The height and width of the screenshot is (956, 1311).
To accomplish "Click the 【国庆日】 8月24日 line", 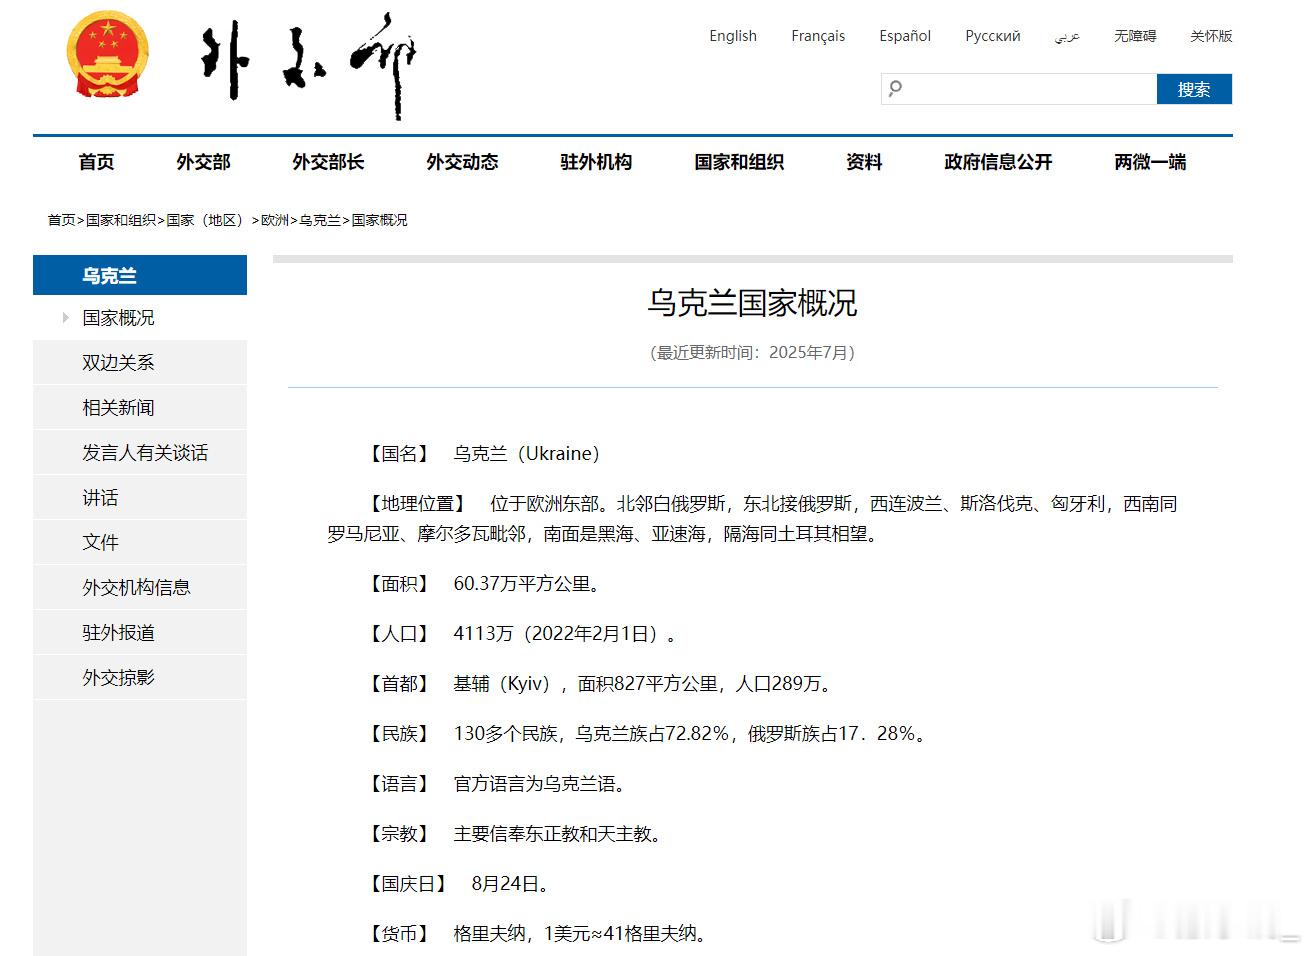I will point(458,884).
